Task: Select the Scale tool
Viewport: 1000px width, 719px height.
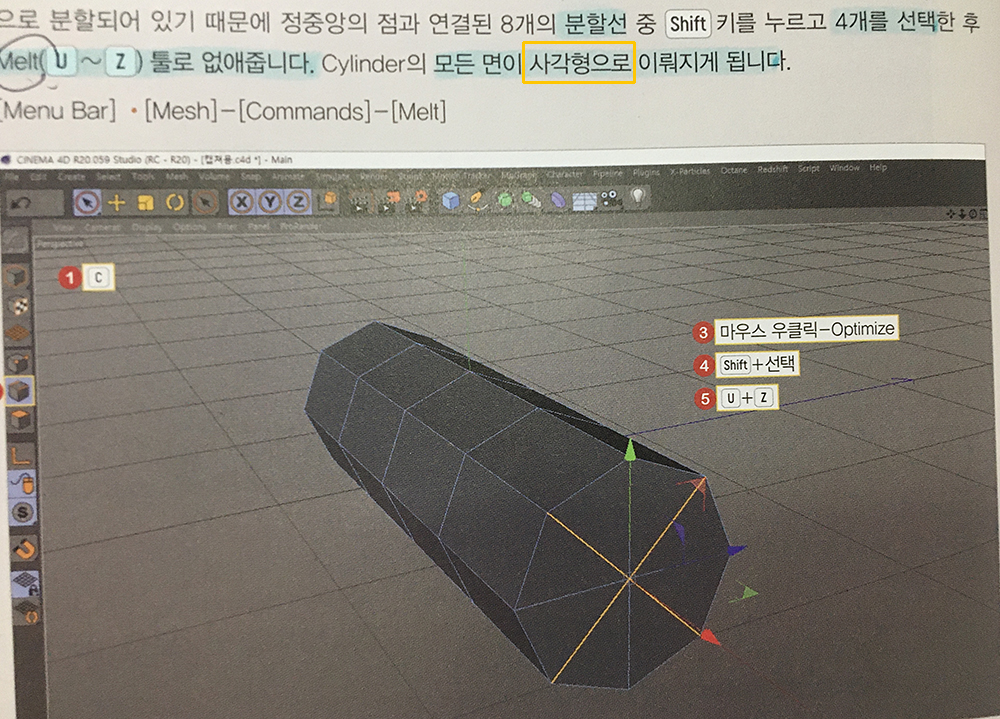Action: 145,203
